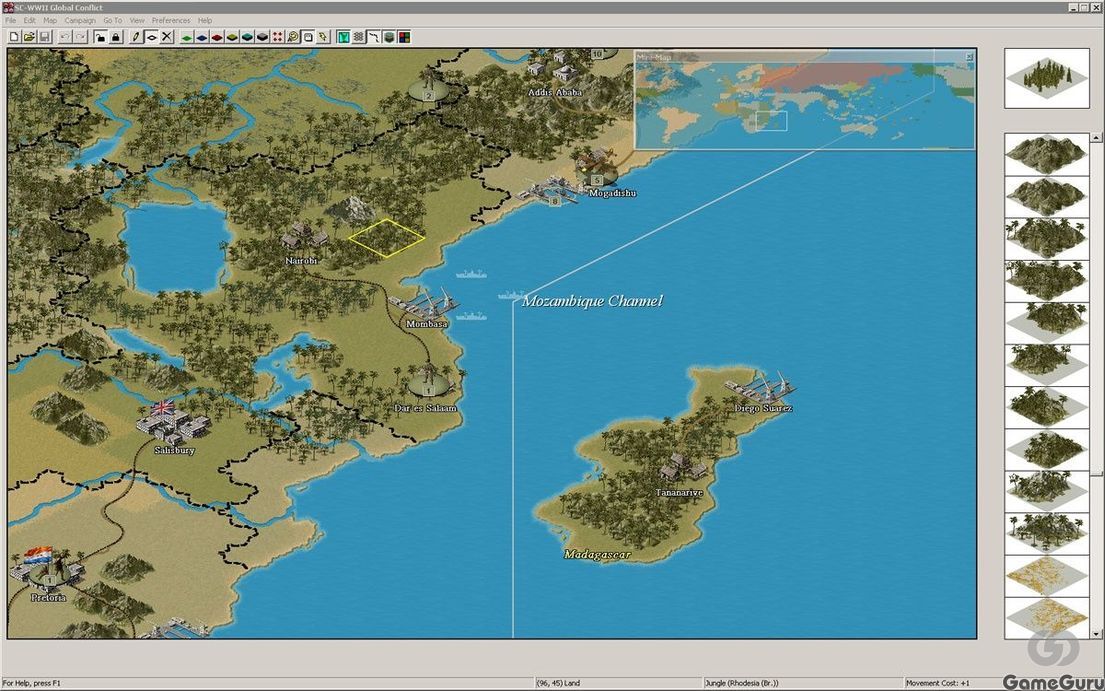Viewport: 1105px width, 691px height.
Task: Click the Tananarive town label
Action: click(679, 493)
